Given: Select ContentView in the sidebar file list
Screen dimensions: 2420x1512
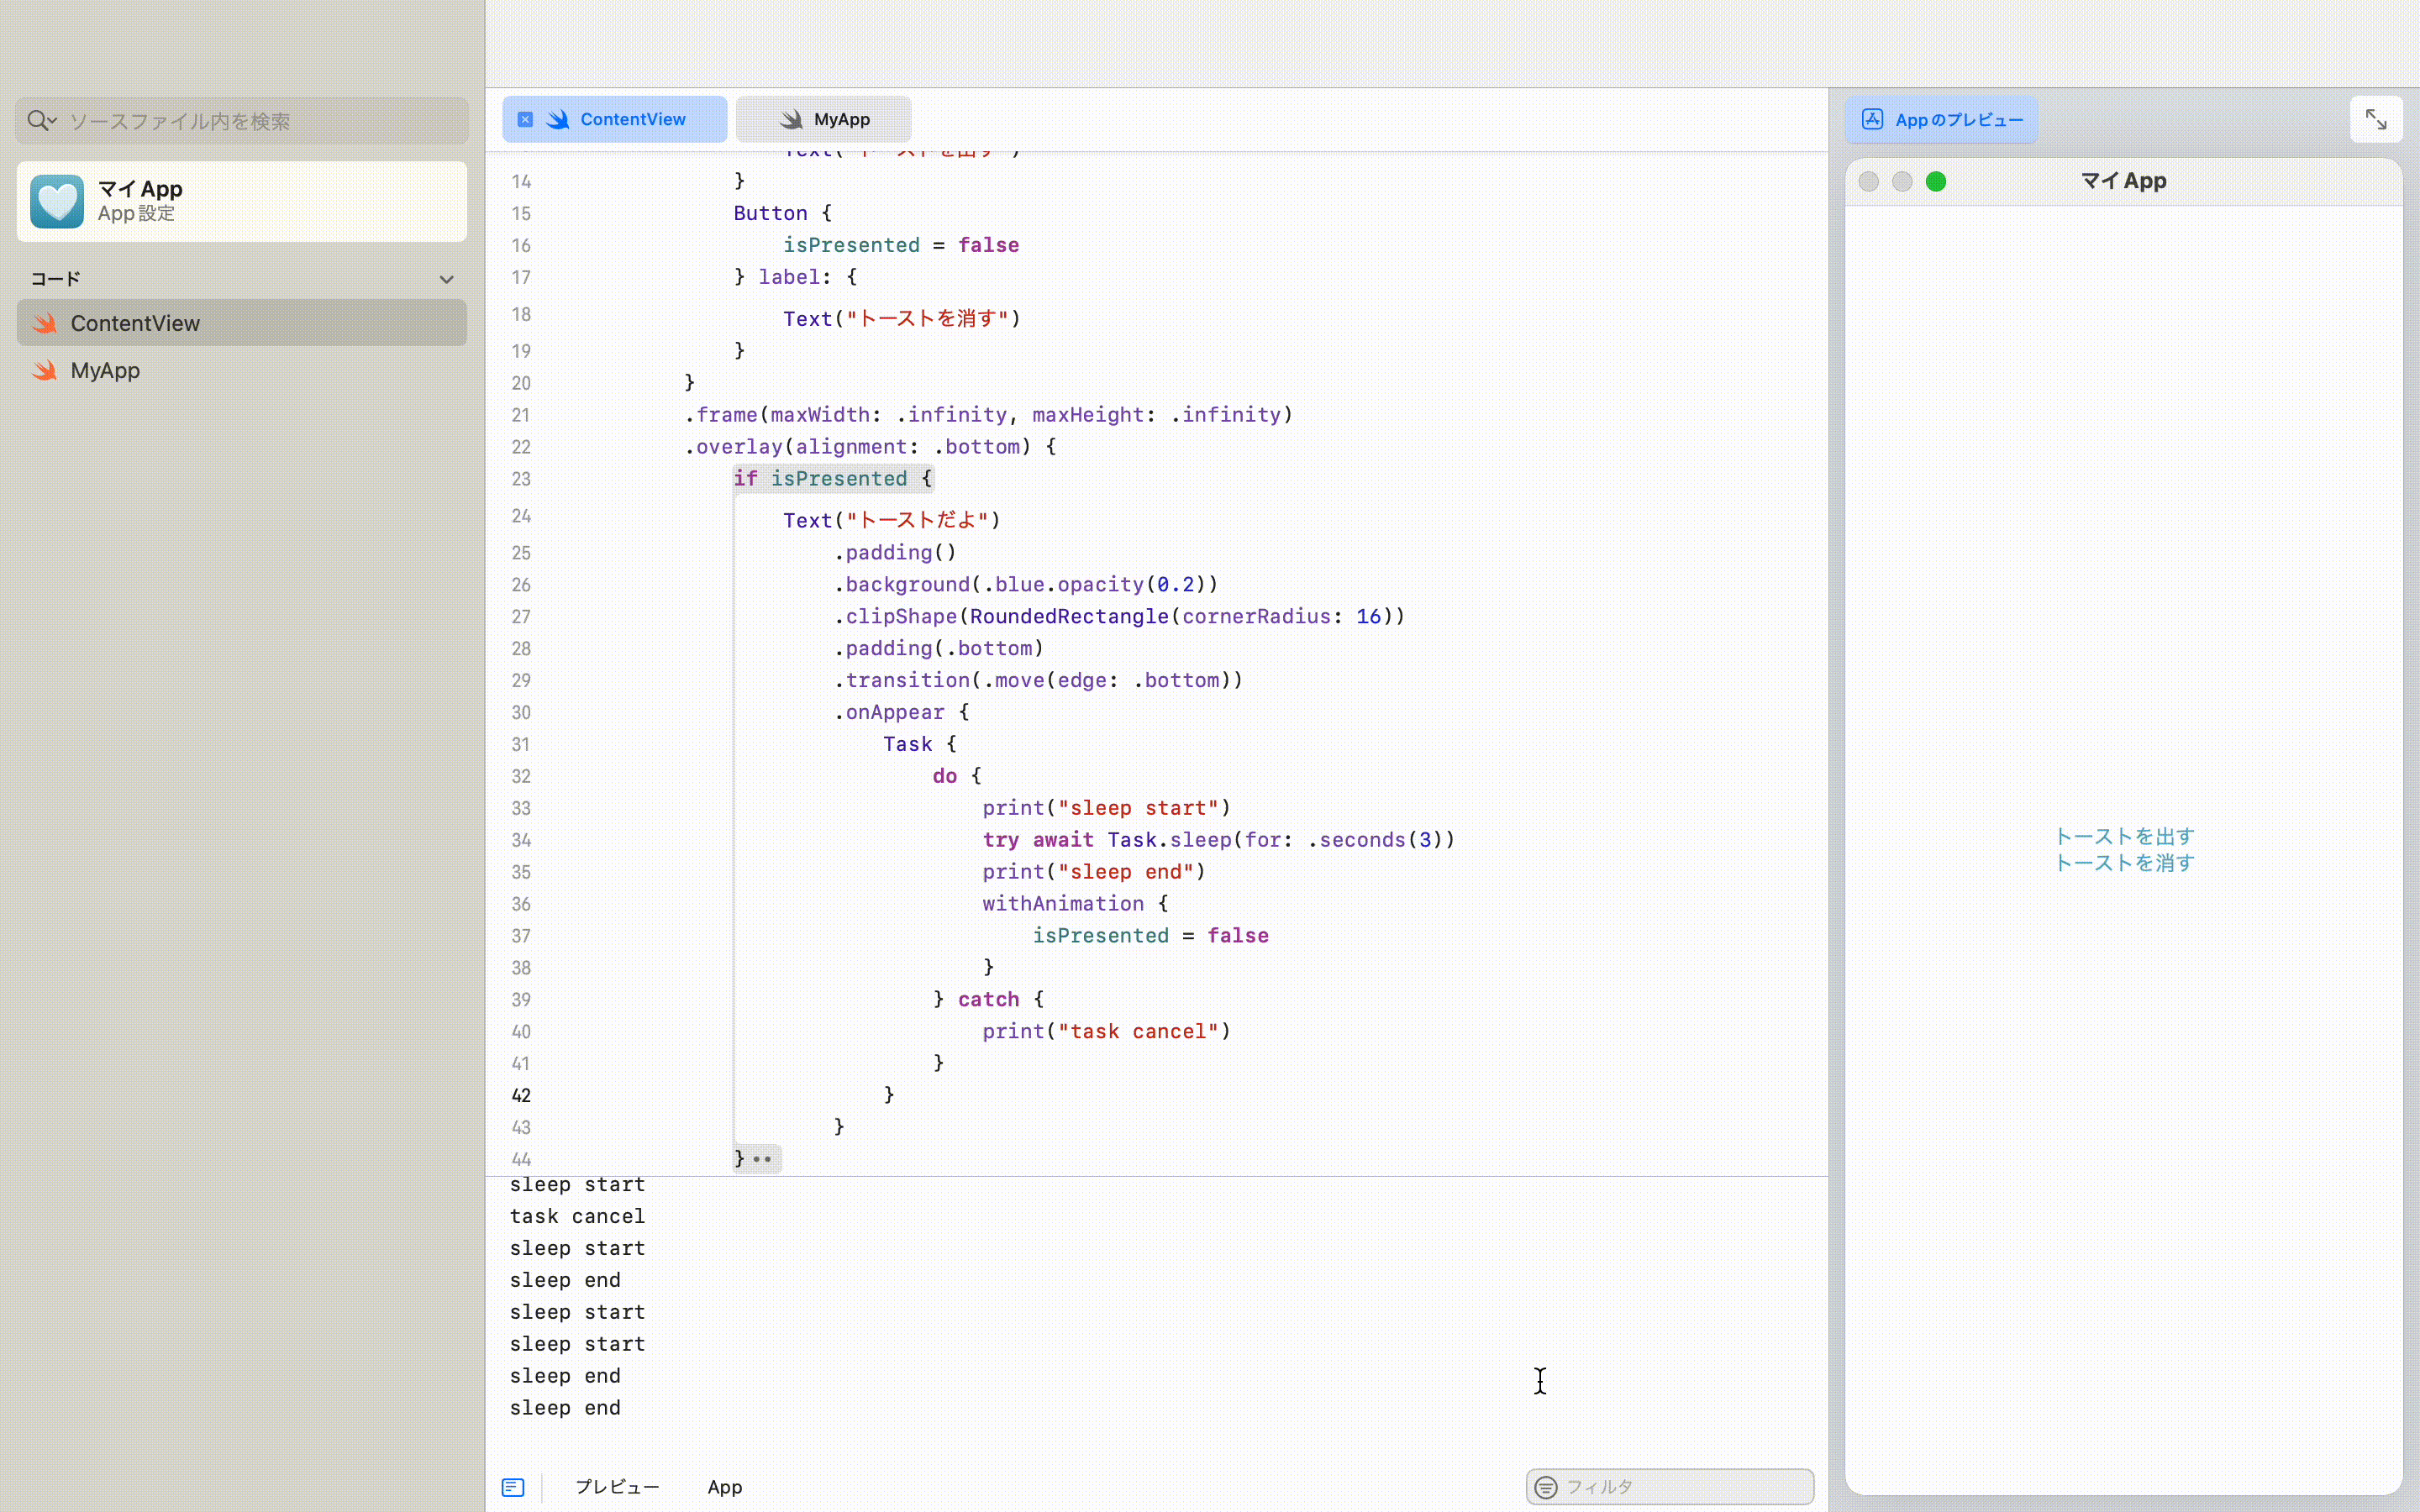Looking at the screenshot, I should pos(135,322).
